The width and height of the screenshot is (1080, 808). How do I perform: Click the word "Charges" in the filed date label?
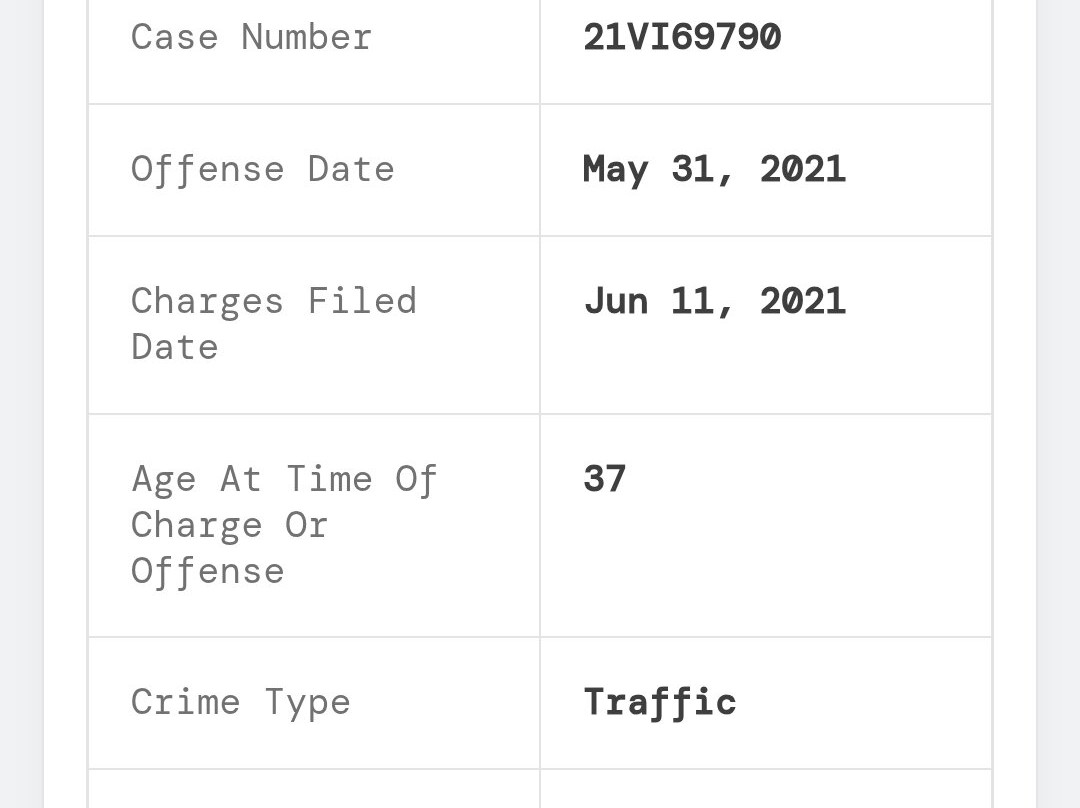click(x=207, y=301)
